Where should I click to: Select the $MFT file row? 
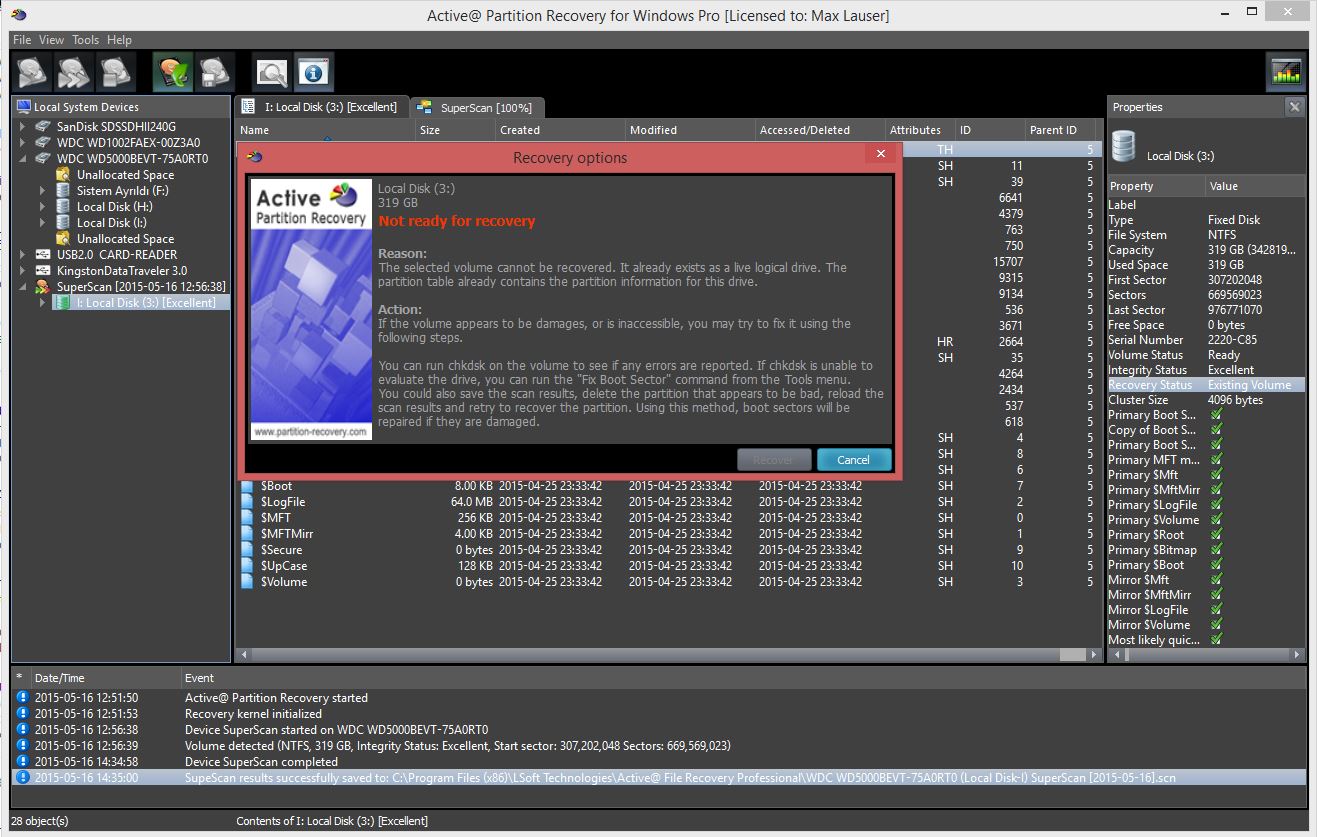[x=669, y=518]
